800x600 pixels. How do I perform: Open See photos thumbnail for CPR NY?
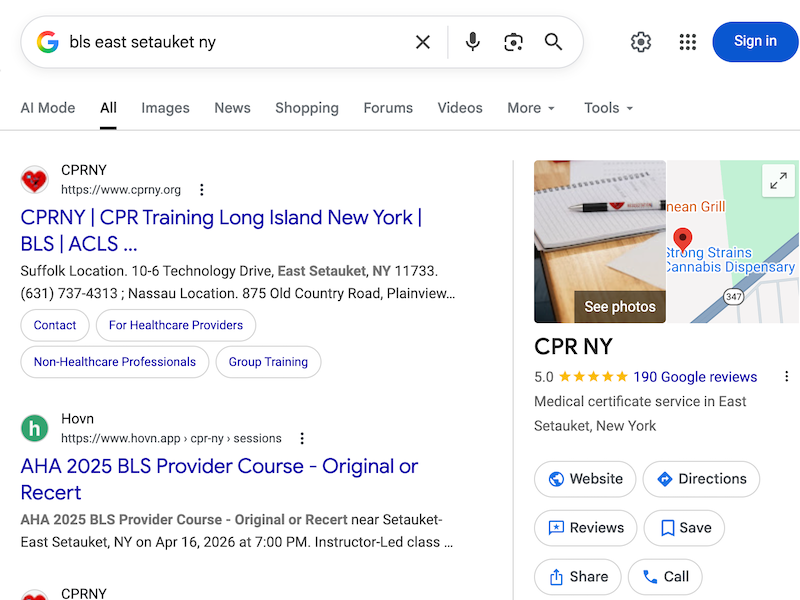point(599,241)
